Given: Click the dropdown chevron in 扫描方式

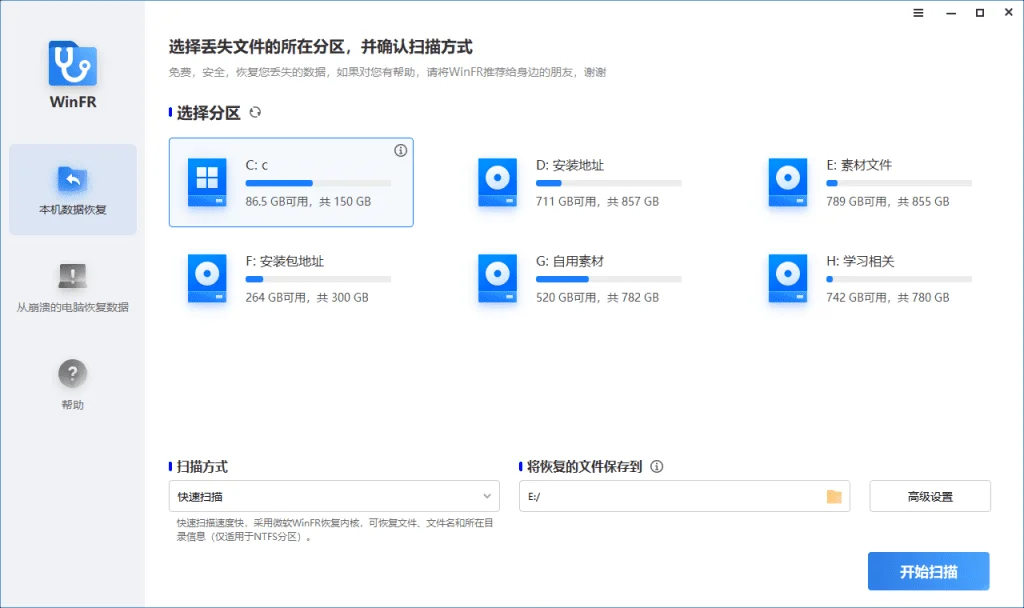Looking at the screenshot, I should tap(488, 496).
